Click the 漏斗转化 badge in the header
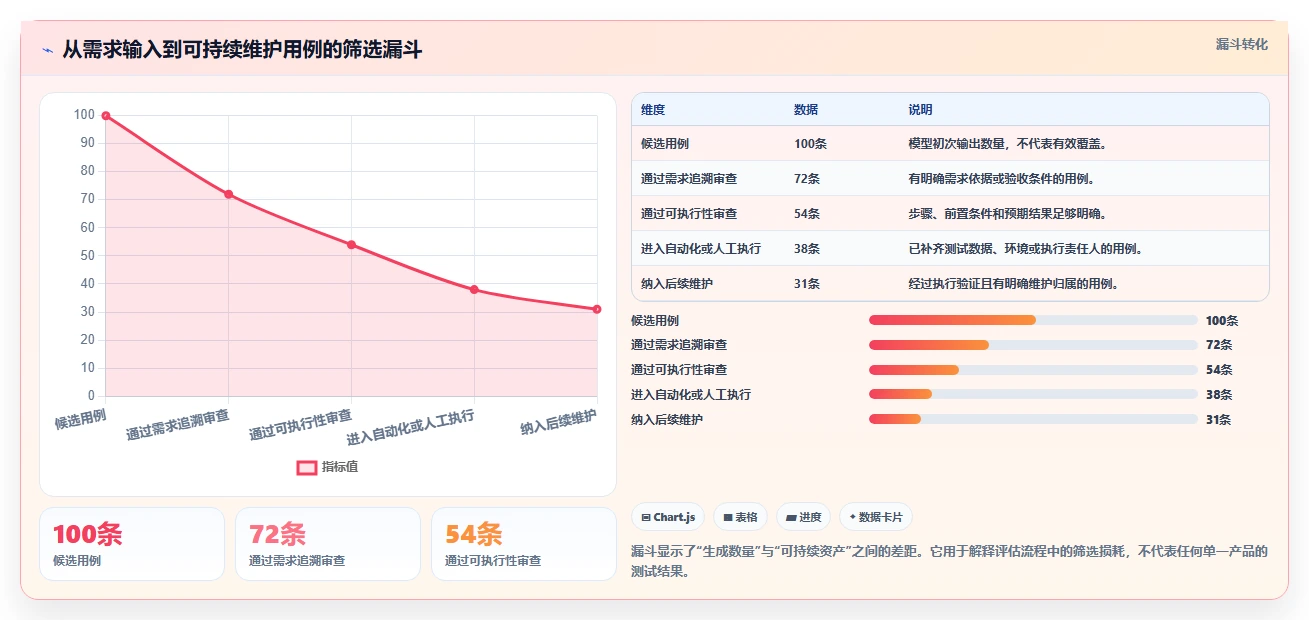The image size is (1309, 620). [x=1242, y=44]
